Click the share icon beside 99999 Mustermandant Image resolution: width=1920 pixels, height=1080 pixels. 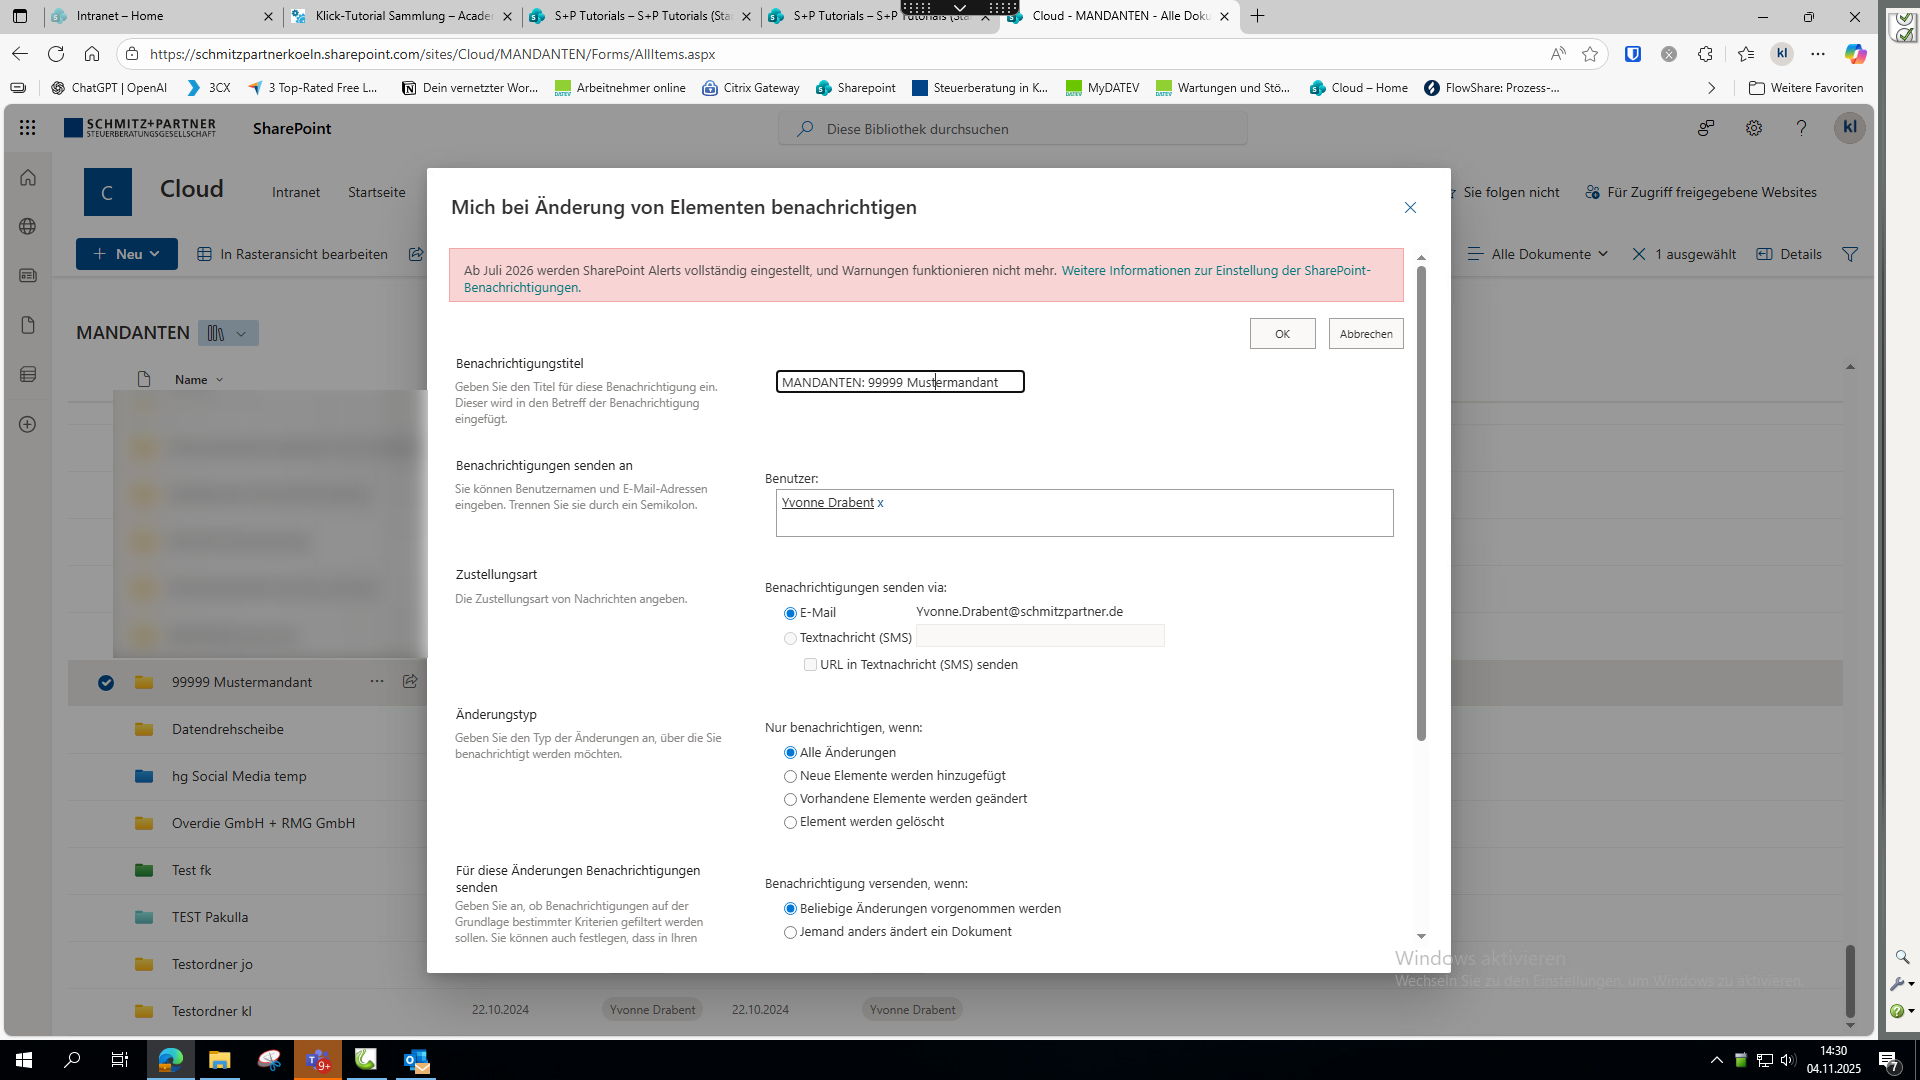click(x=410, y=681)
